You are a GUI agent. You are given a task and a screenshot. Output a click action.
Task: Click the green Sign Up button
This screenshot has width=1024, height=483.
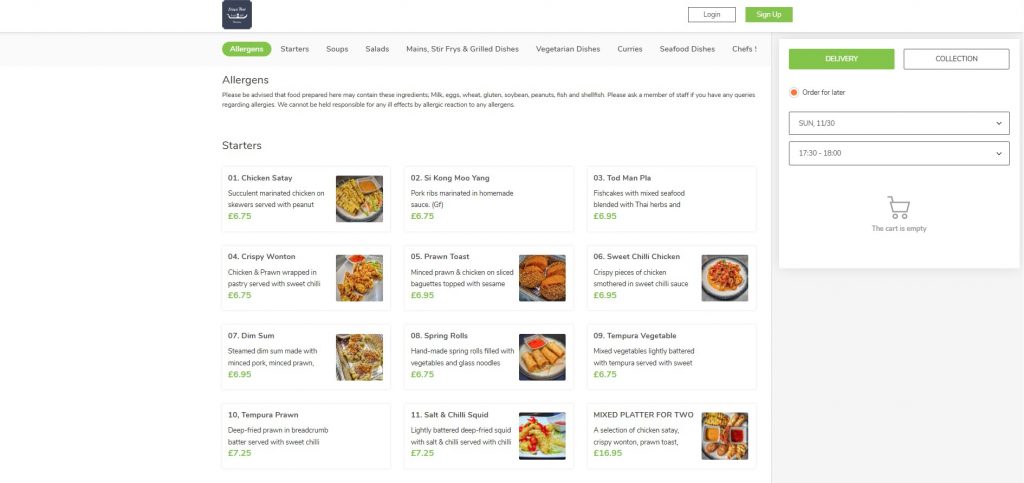tap(768, 14)
